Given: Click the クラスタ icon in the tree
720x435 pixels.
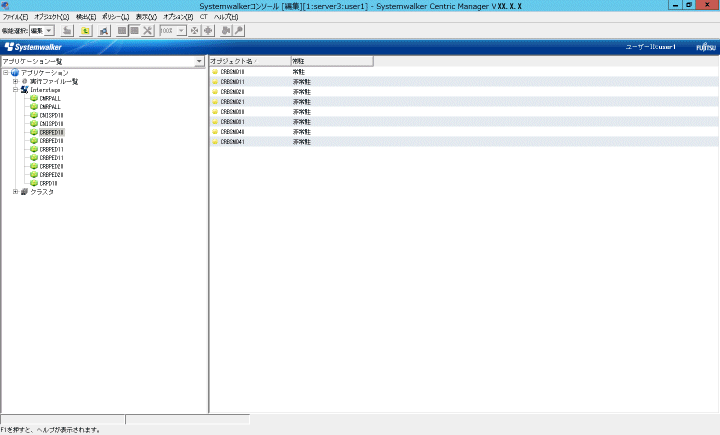Looking at the screenshot, I should pos(24,192).
